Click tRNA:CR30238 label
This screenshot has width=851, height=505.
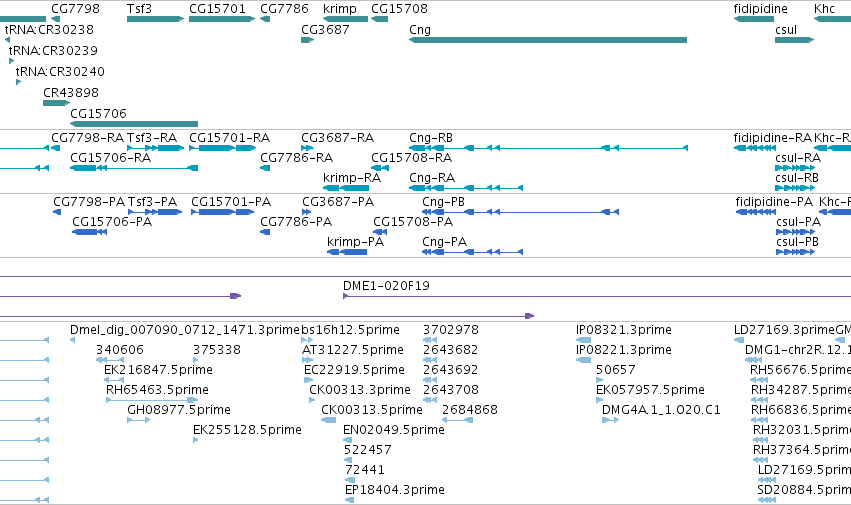click(49, 29)
